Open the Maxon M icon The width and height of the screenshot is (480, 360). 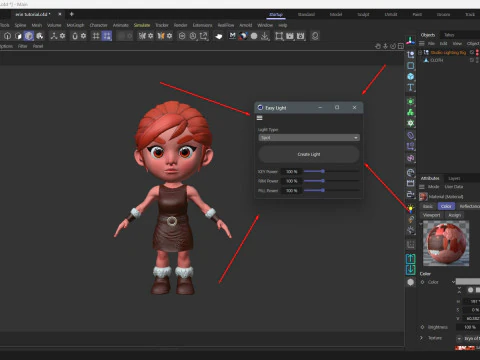point(233,36)
